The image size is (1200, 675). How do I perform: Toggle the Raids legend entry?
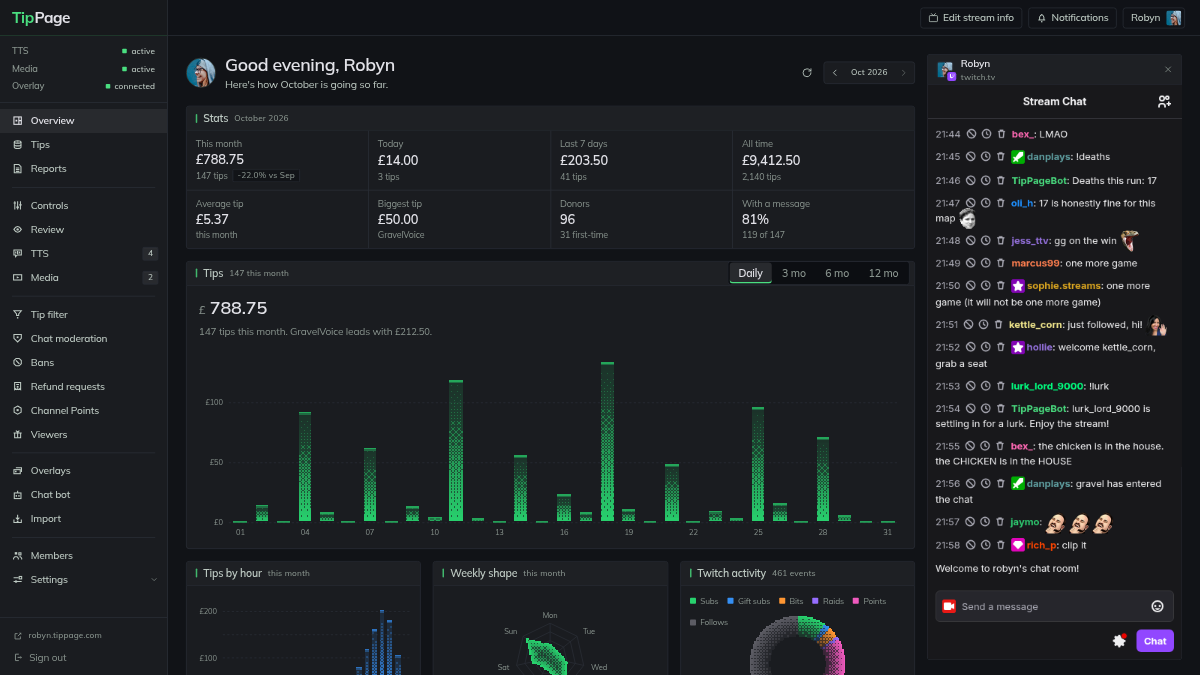click(830, 602)
